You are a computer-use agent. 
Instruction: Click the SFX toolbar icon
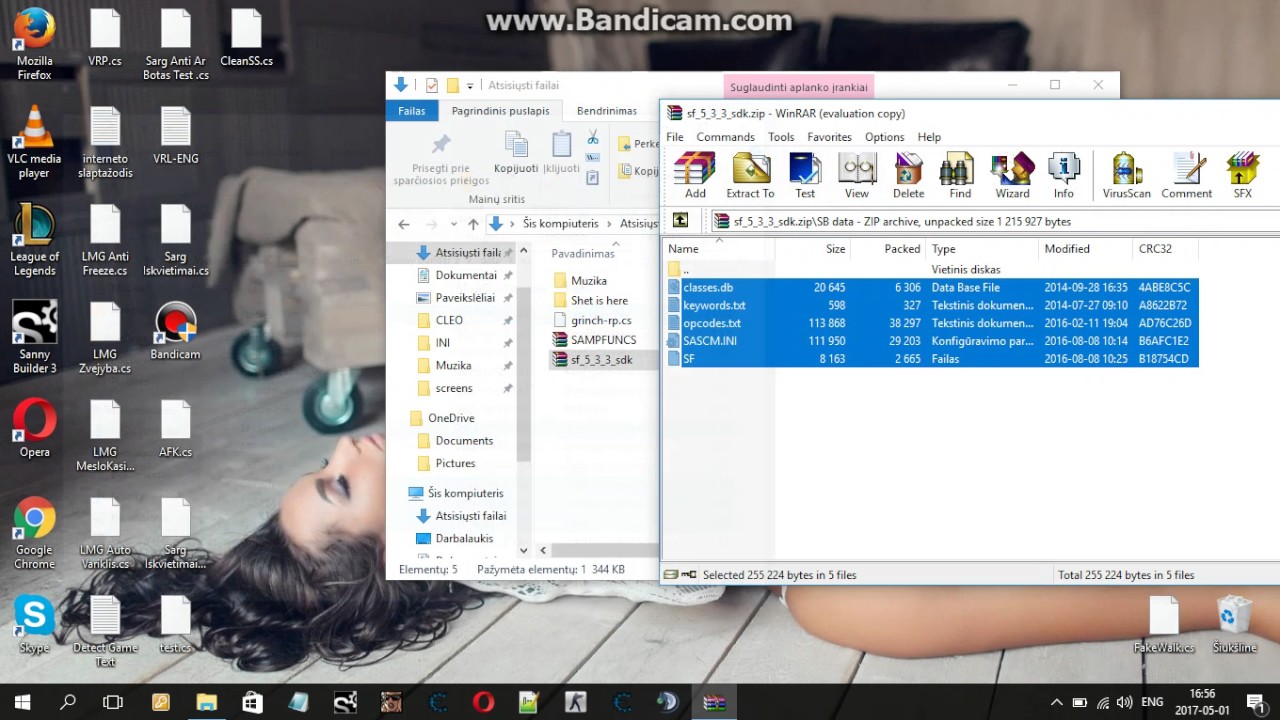click(1242, 175)
